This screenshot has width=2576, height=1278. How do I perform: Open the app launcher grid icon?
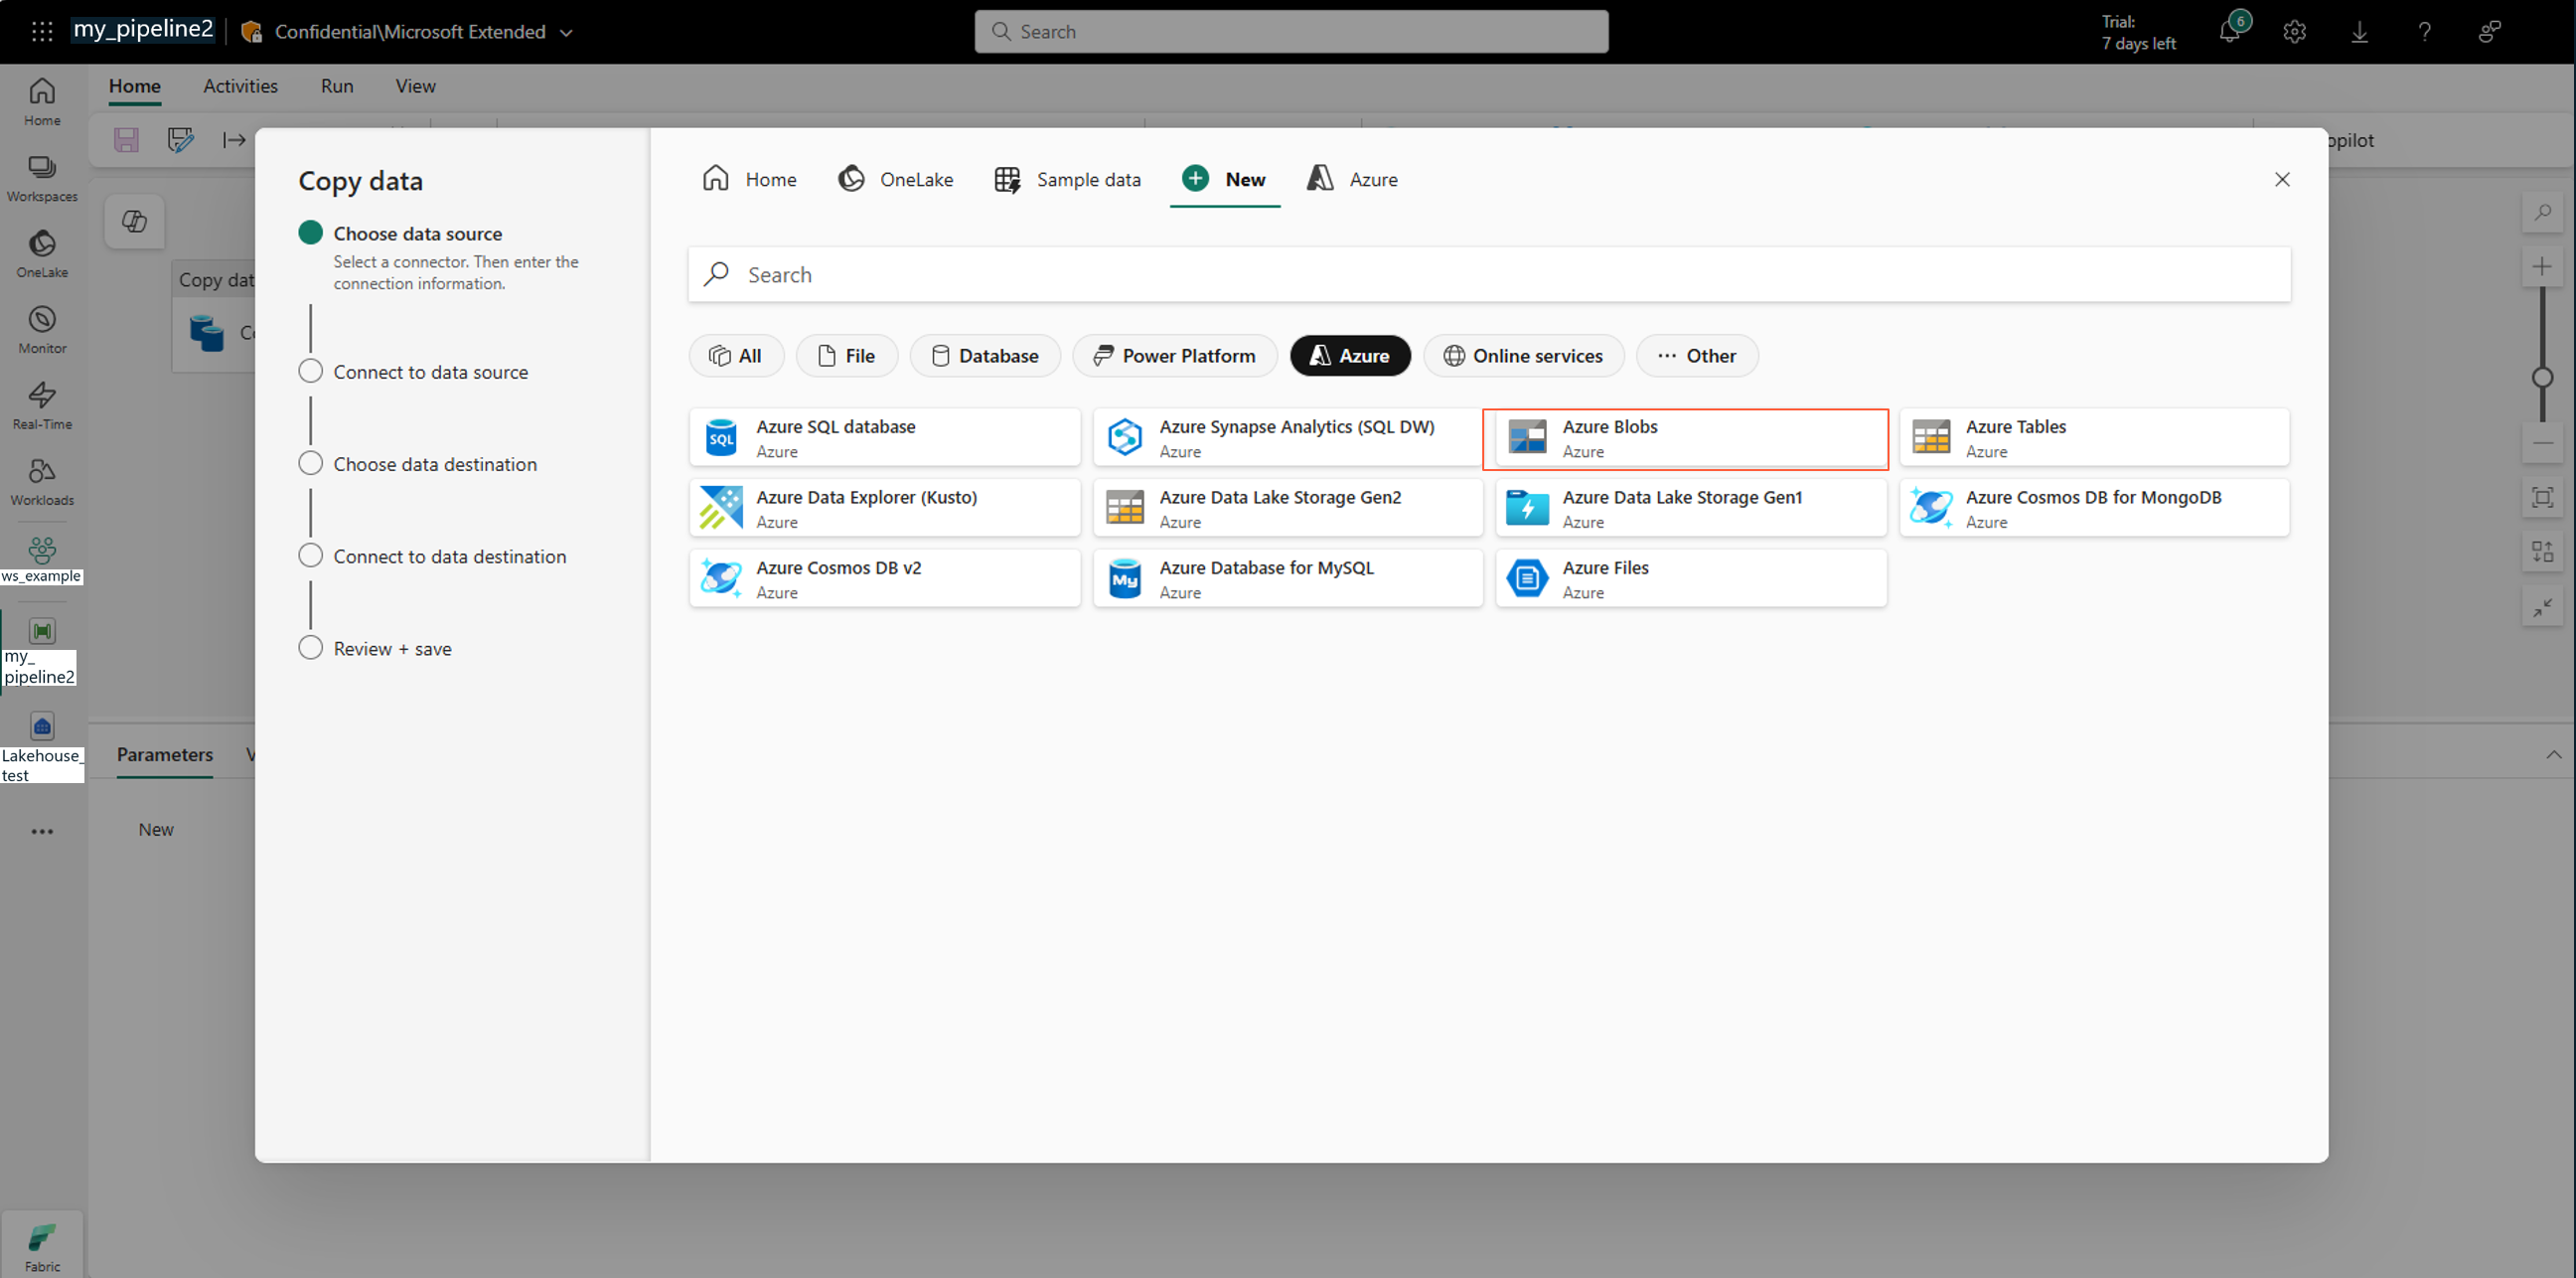[42, 31]
